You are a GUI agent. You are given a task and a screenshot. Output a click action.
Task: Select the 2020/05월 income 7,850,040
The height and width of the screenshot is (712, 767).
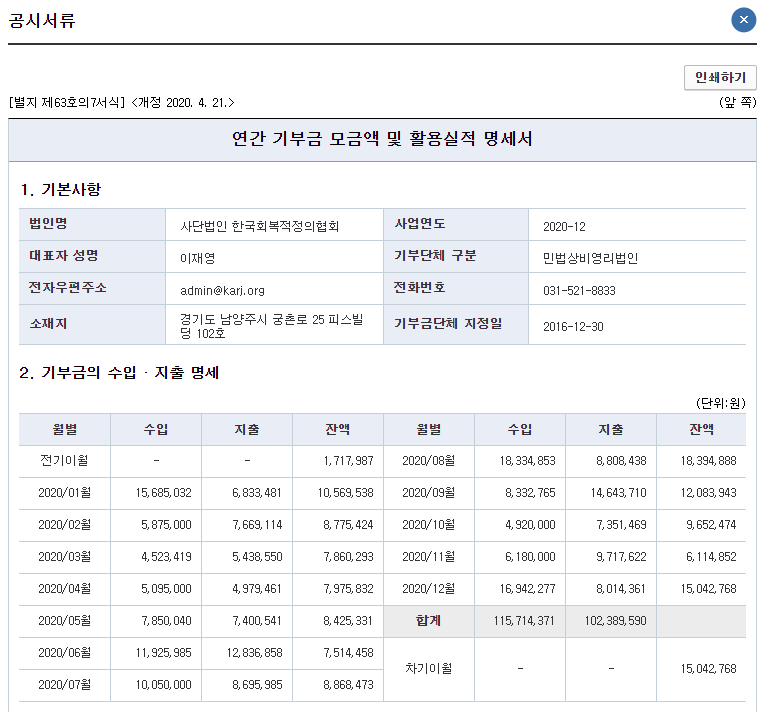tap(166, 621)
